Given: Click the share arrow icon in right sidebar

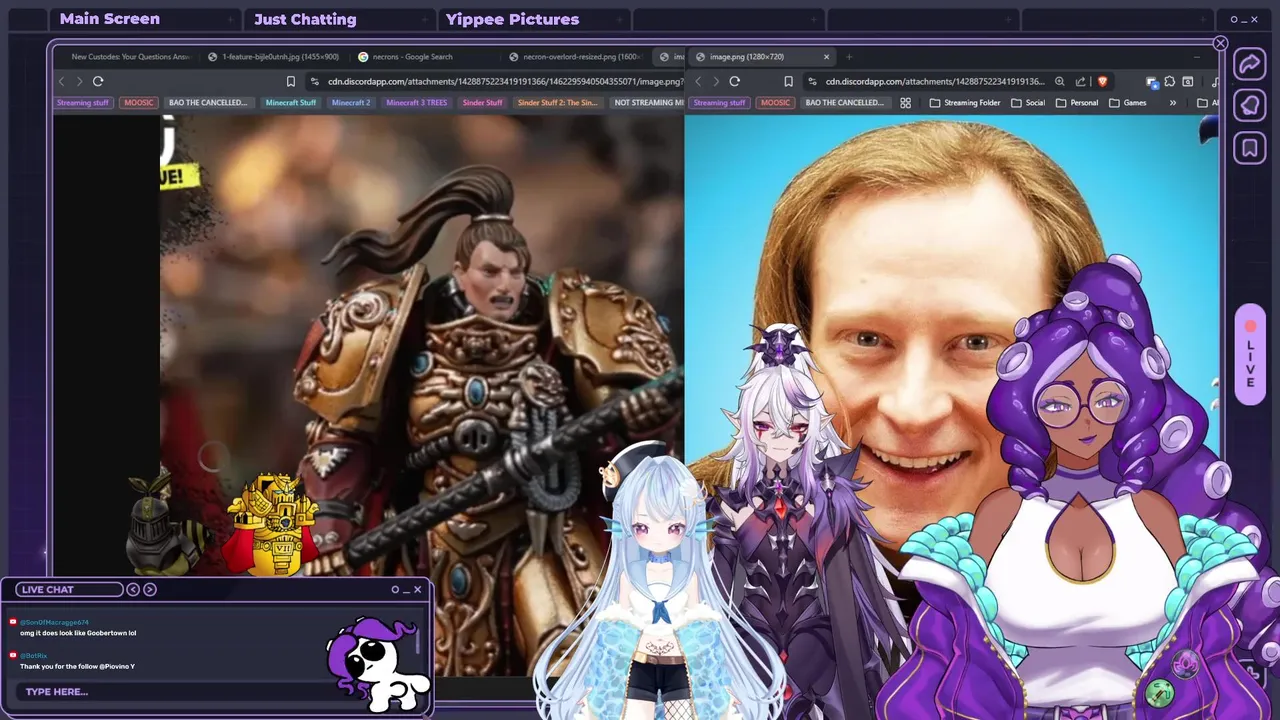Looking at the screenshot, I should (x=1249, y=64).
